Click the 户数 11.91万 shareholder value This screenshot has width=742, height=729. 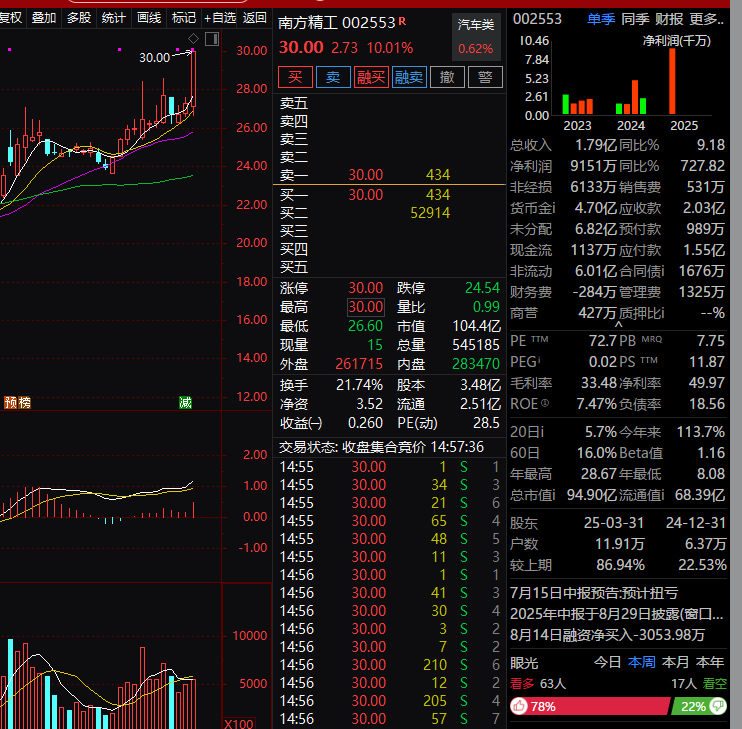(x=619, y=544)
